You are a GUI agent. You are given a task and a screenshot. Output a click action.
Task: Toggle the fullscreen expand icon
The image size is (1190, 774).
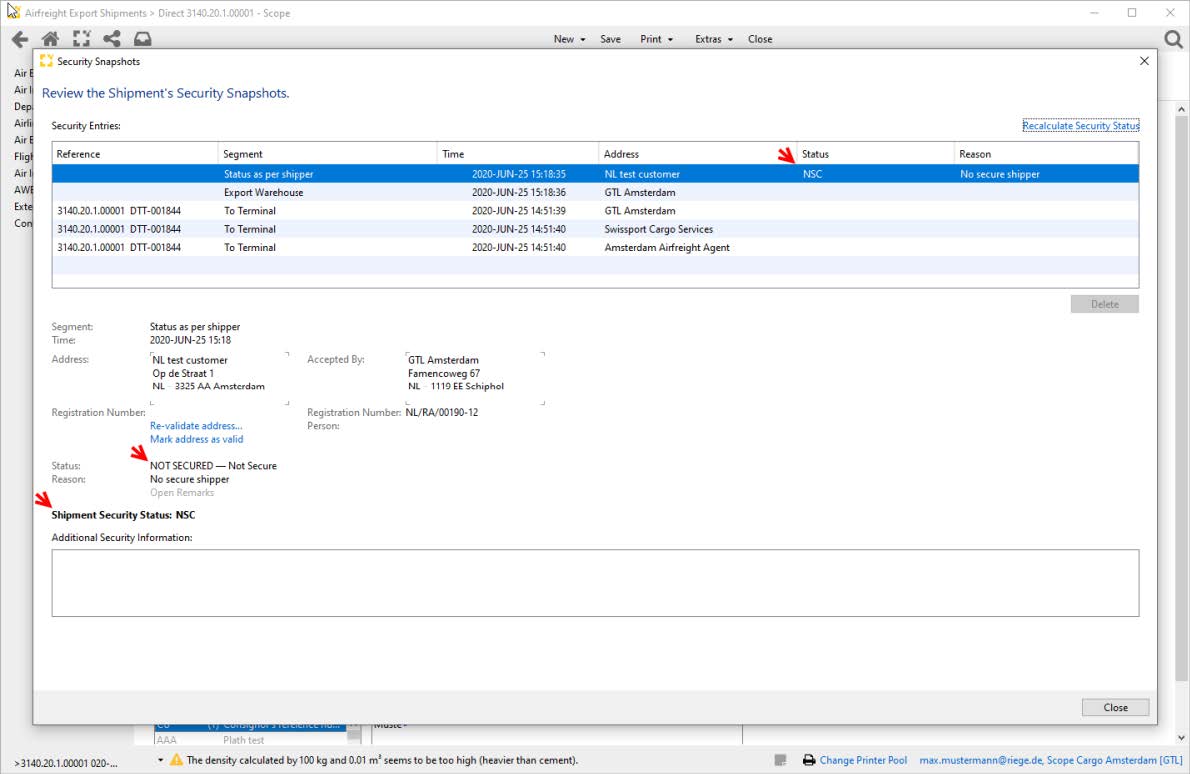click(81, 39)
